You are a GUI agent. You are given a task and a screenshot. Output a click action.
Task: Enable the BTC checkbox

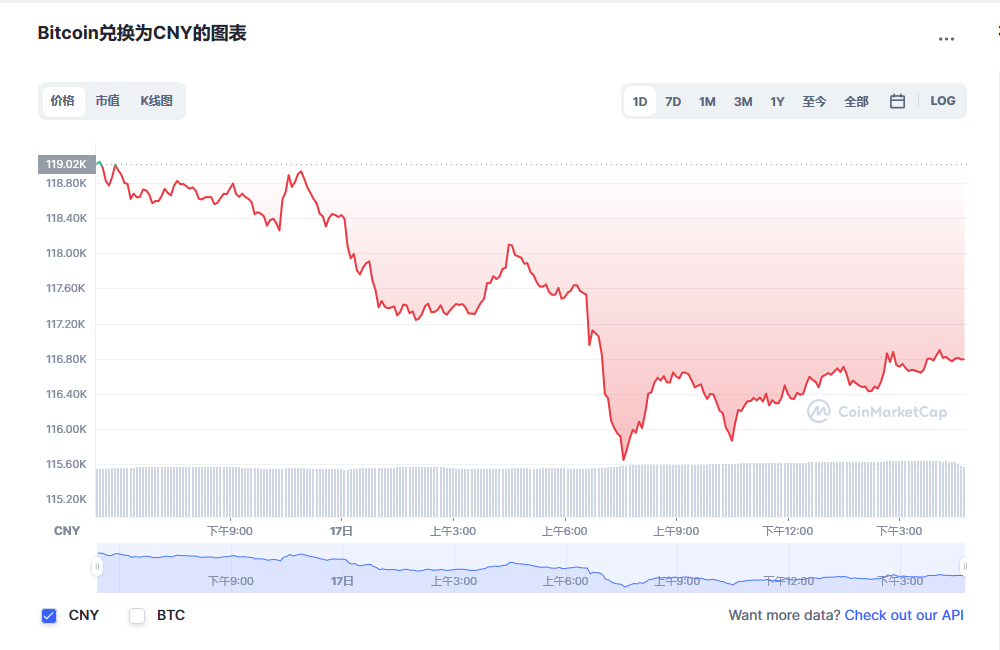137,616
